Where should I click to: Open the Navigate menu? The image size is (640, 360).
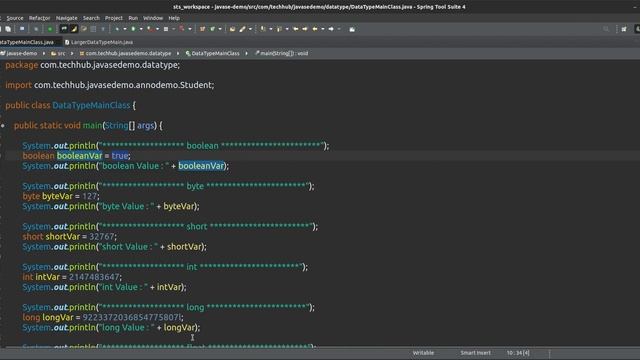point(67,18)
